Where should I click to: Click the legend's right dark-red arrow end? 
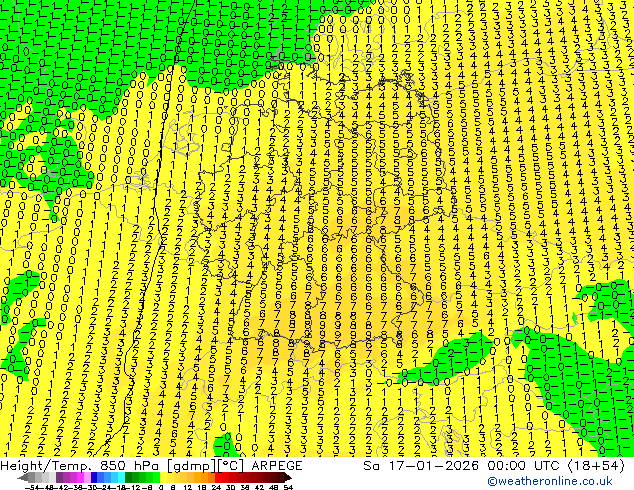click(x=287, y=477)
